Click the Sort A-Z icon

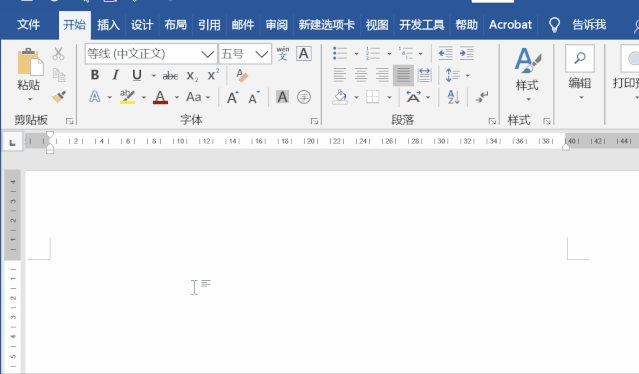coord(454,97)
